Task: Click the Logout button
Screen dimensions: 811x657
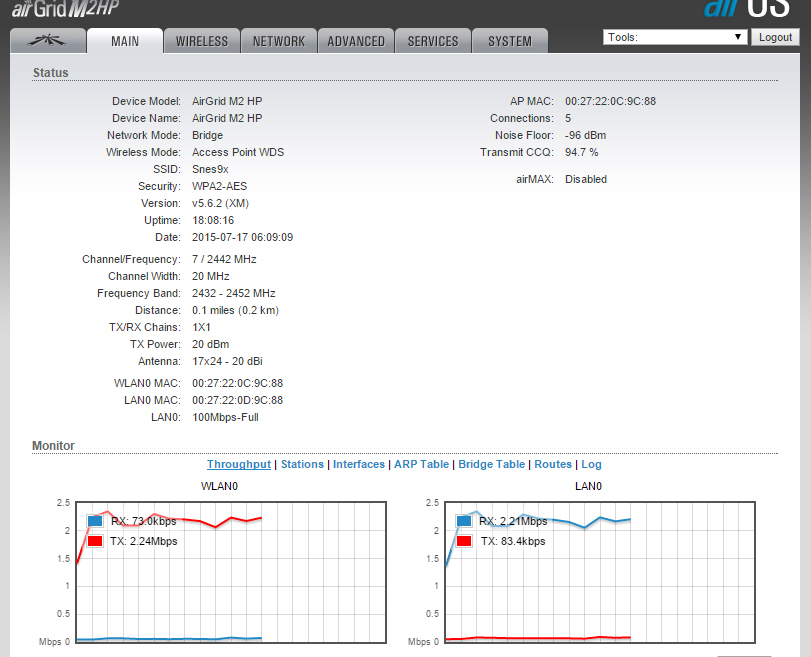Action: [775, 37]
